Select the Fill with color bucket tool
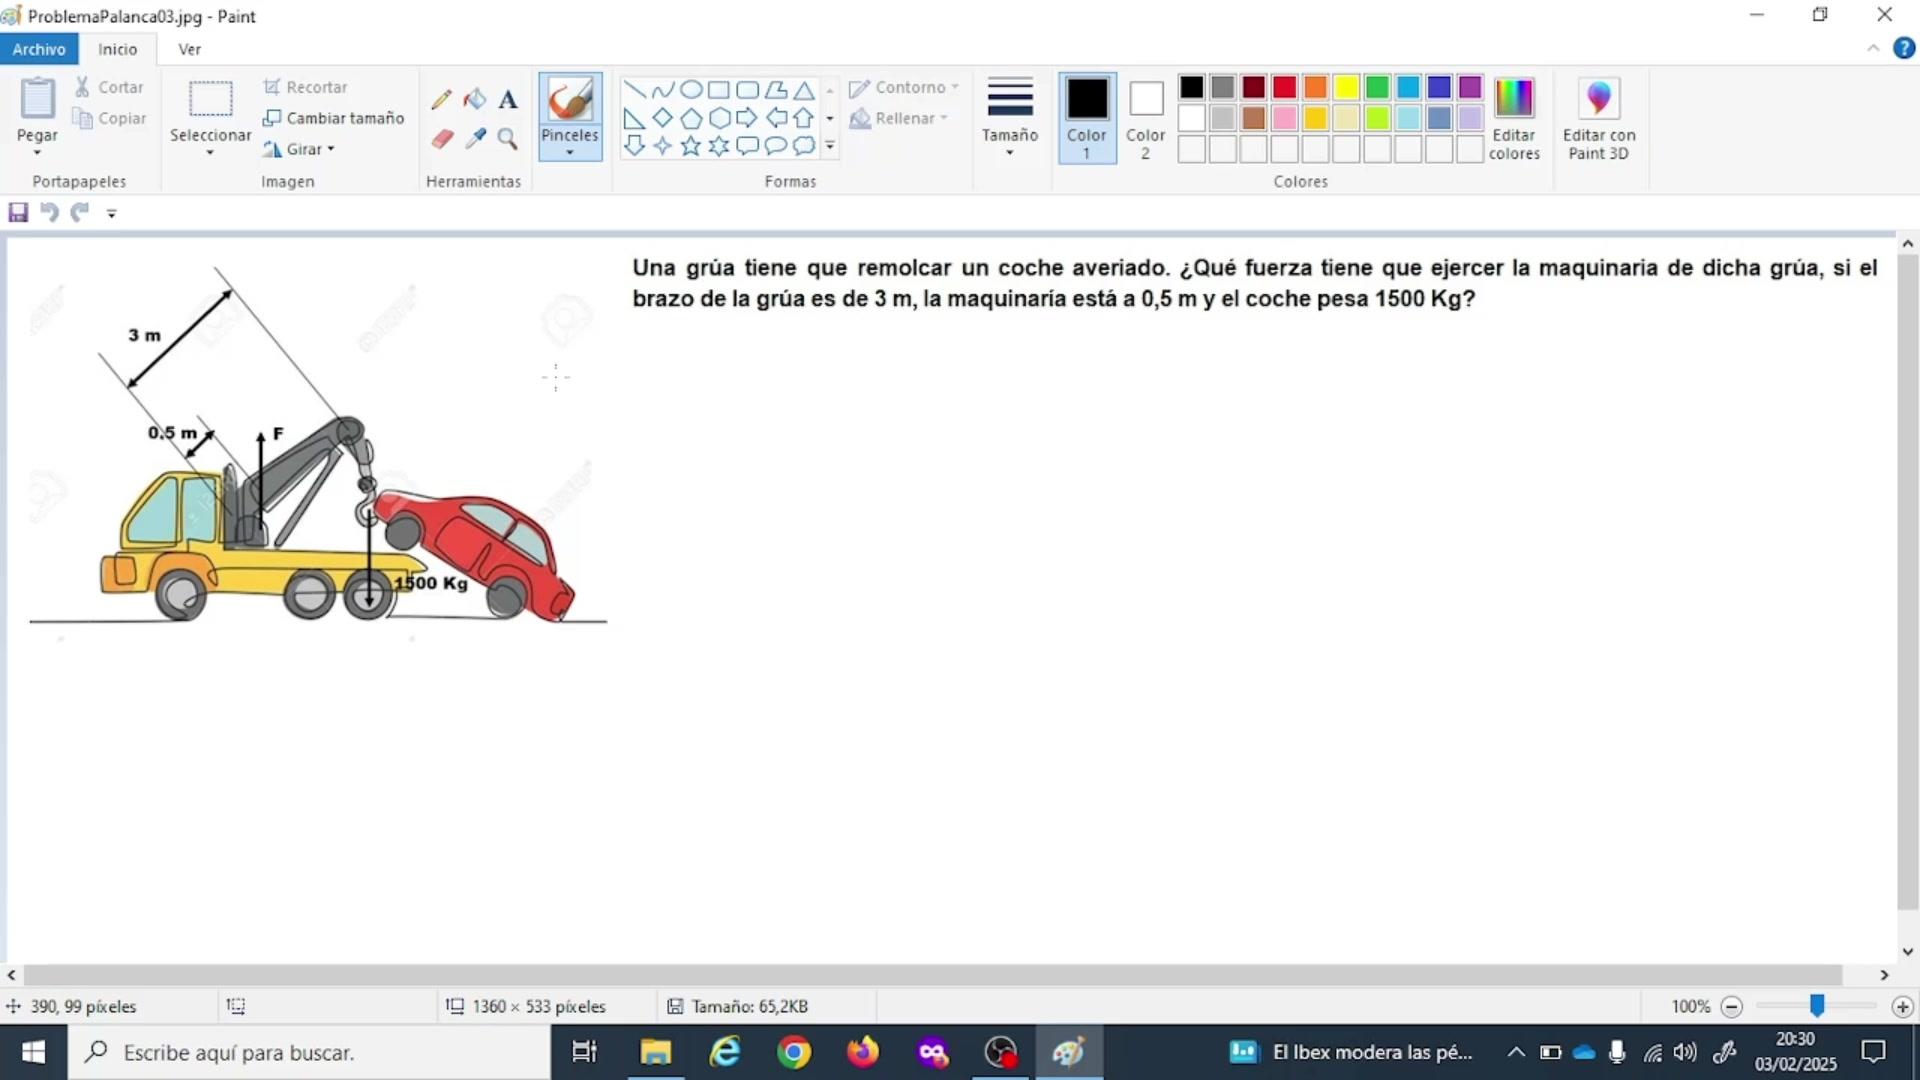 pos(475,99)
